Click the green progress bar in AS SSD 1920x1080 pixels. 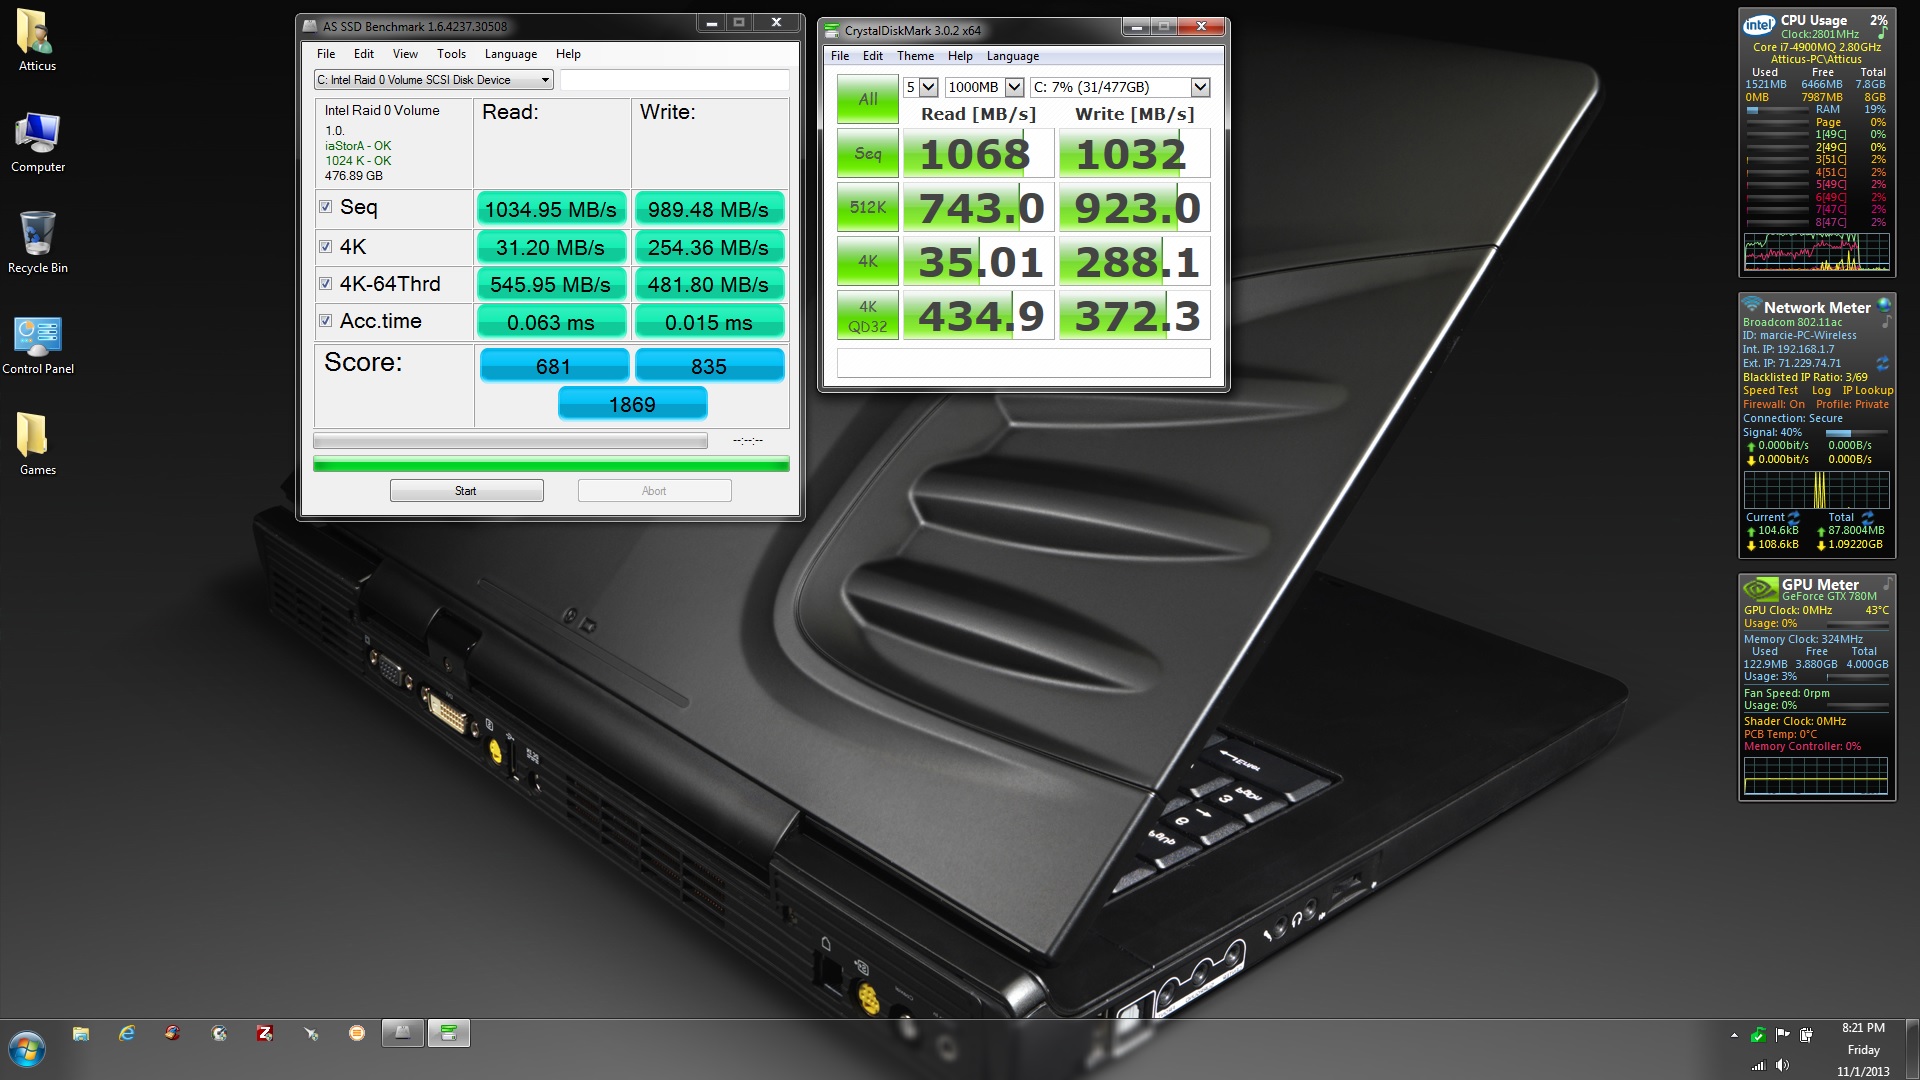pos(551,464)
